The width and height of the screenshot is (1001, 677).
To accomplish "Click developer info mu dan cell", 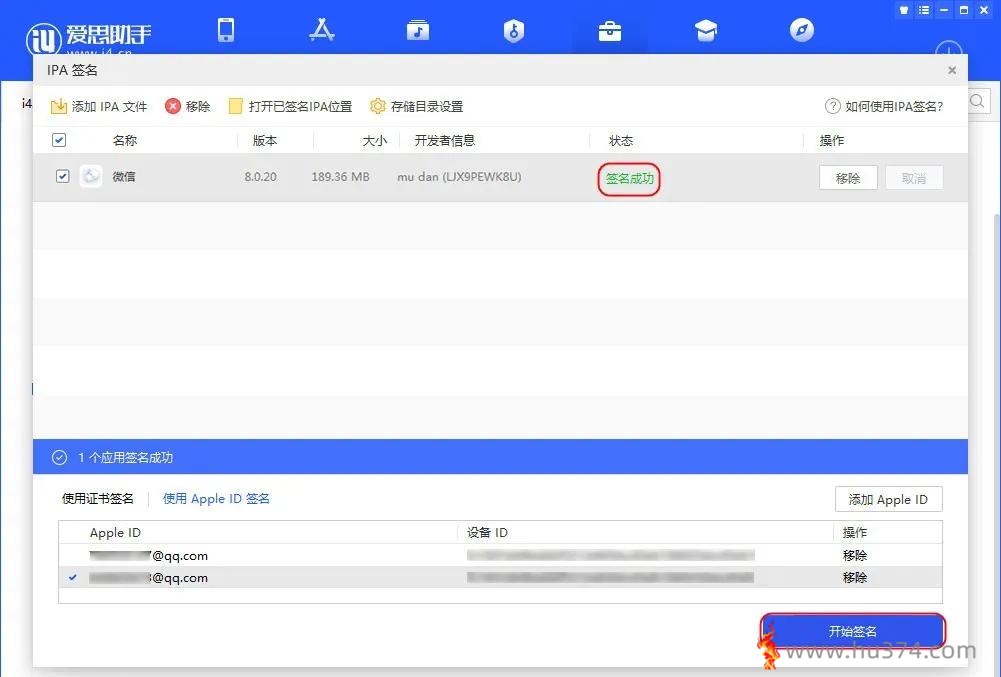I will [459, 177].
